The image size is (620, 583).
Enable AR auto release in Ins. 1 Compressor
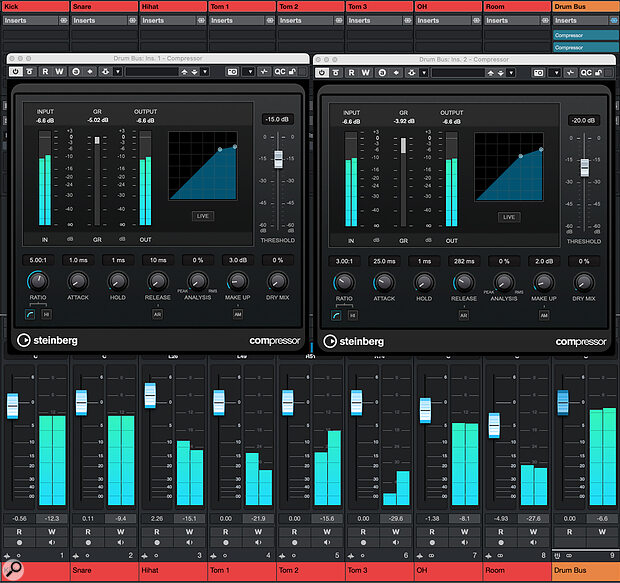pyautogui.click(x=157, y=314)
